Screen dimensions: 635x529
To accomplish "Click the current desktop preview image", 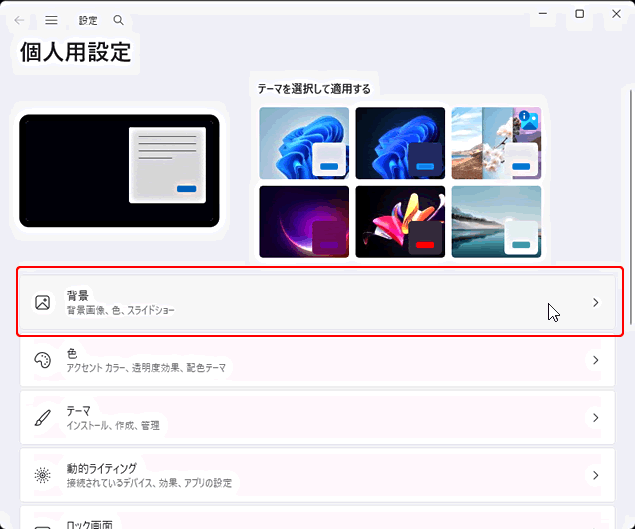I will tap(119, 171).
